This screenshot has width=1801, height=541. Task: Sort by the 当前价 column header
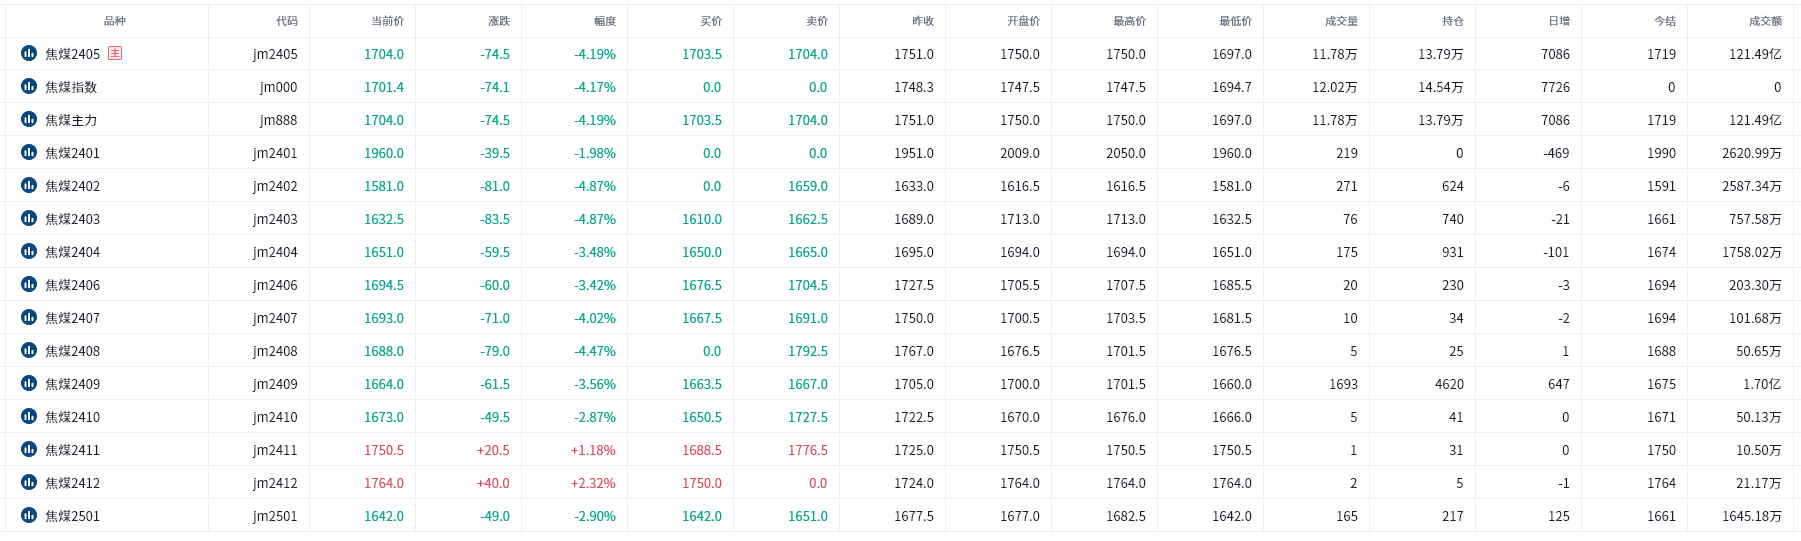pos(387,21)
